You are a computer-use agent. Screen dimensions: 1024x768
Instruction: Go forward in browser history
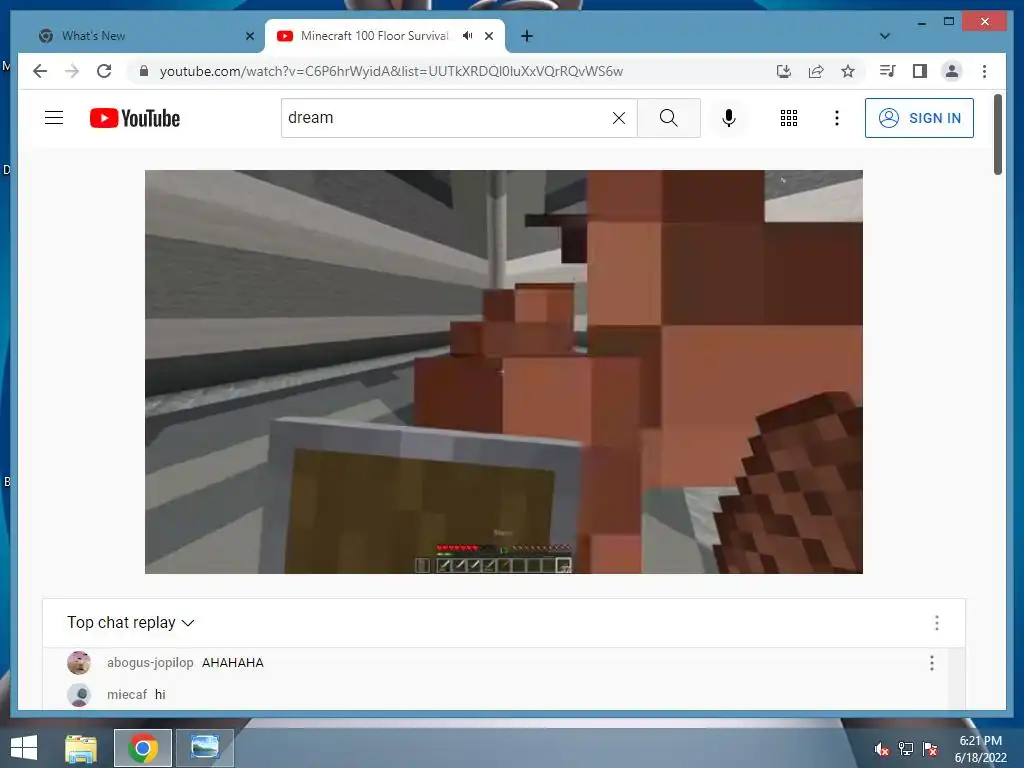coord(72,71)
